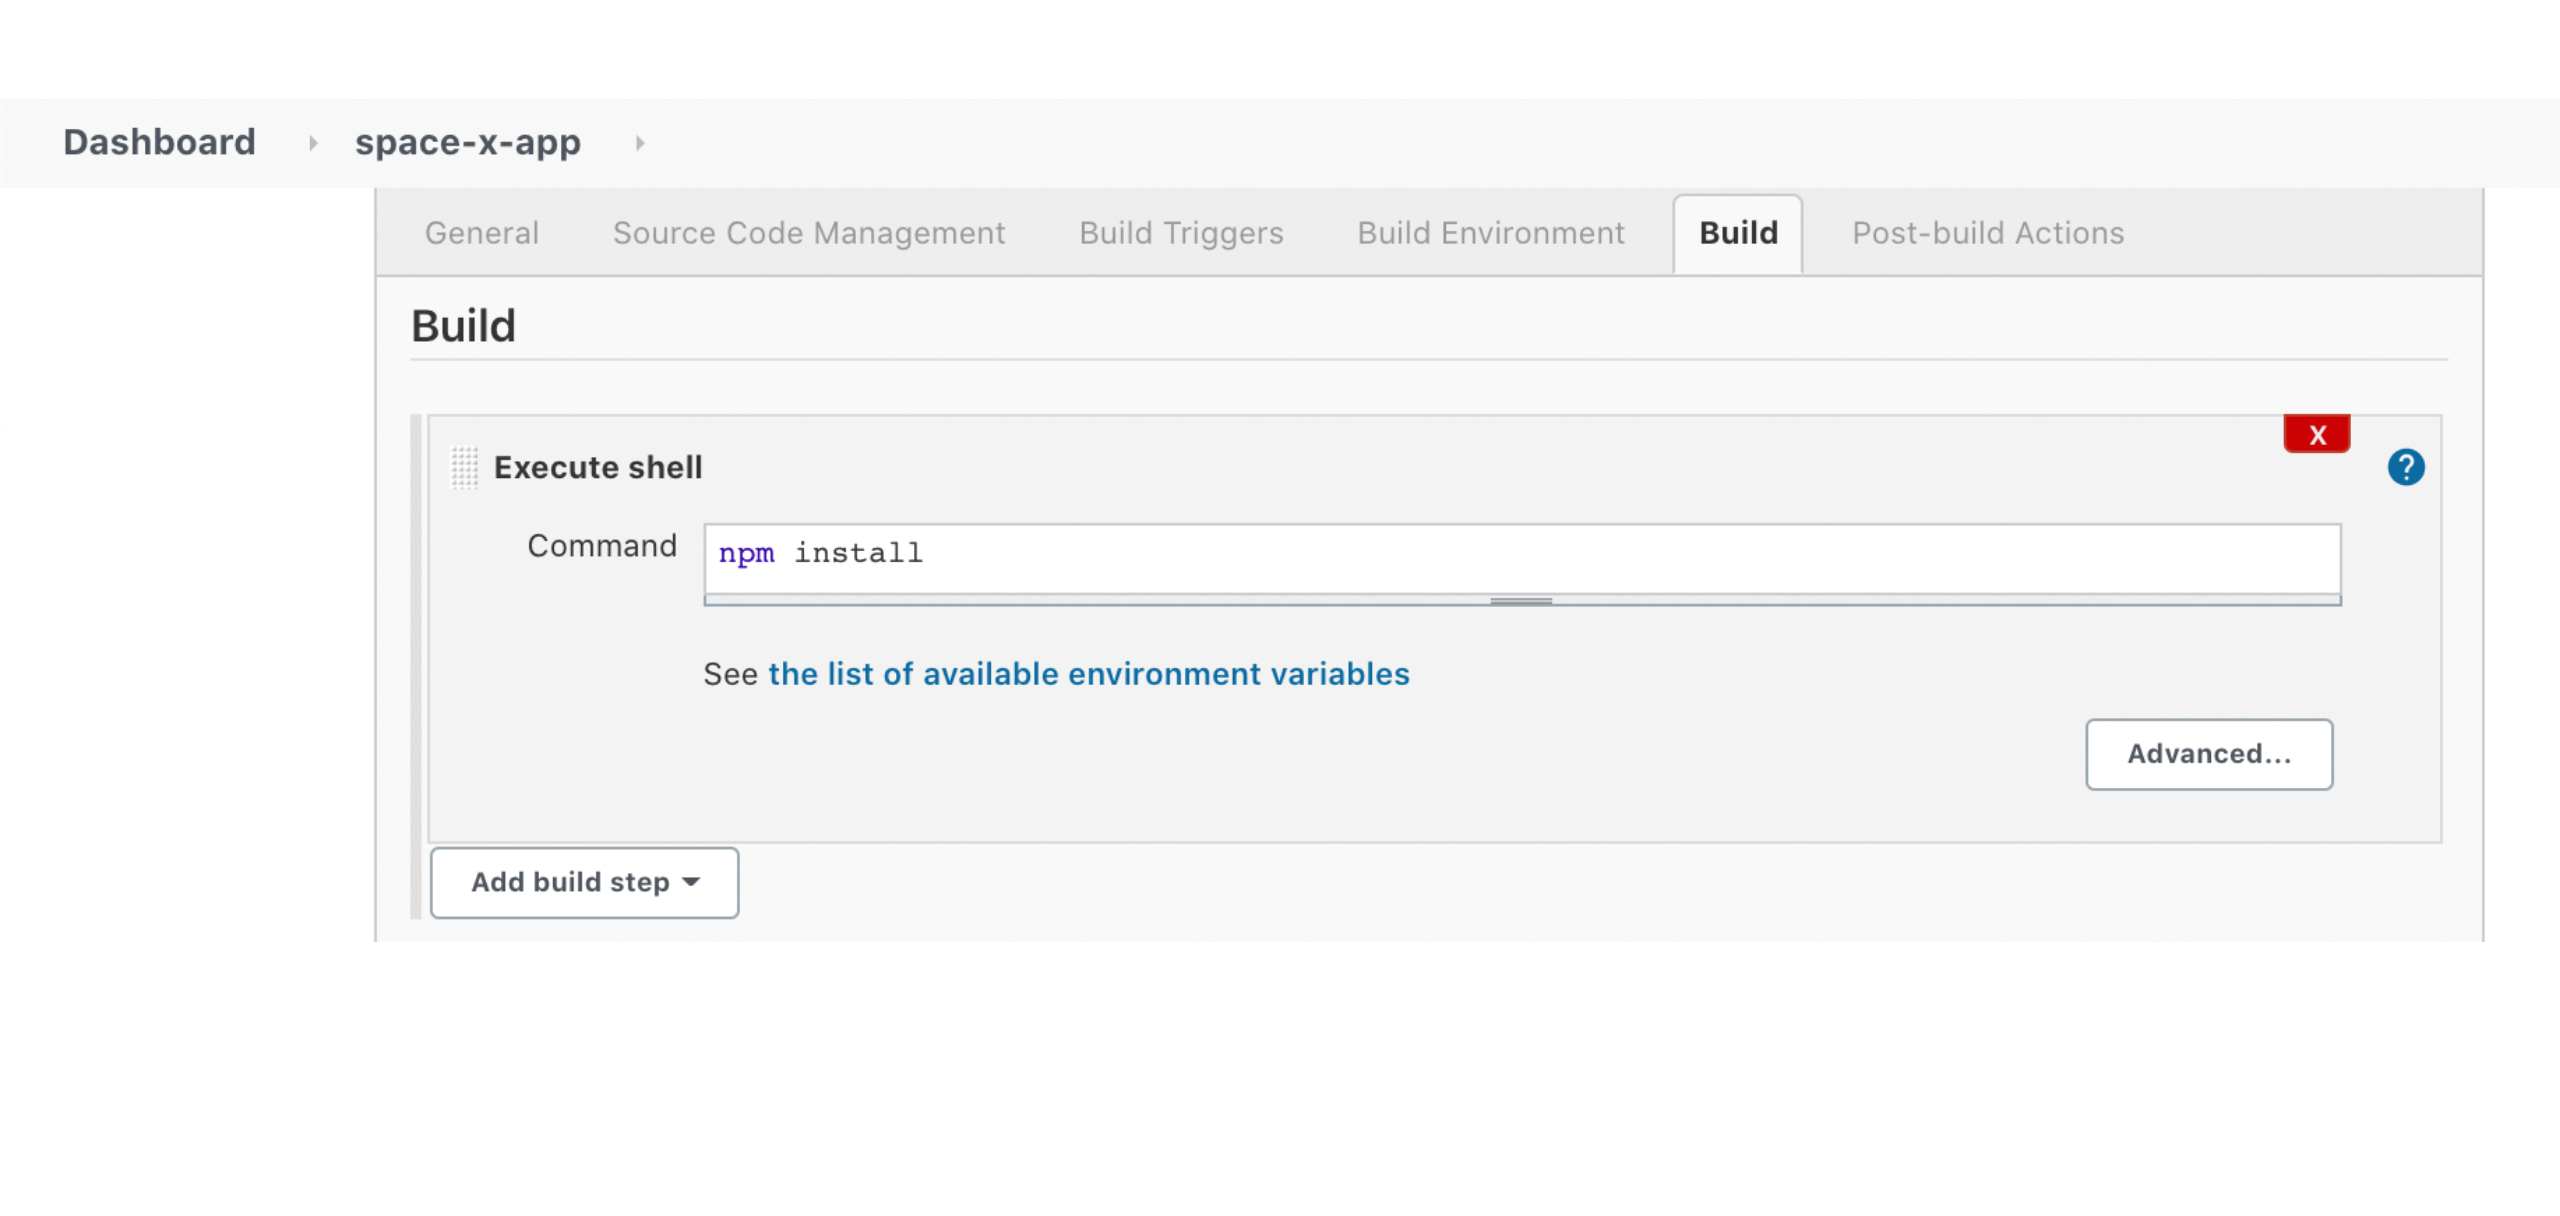Place cursor on the word 'install'
The height and width of the screenshot is (1216, 2560).
tap(858, 553)
